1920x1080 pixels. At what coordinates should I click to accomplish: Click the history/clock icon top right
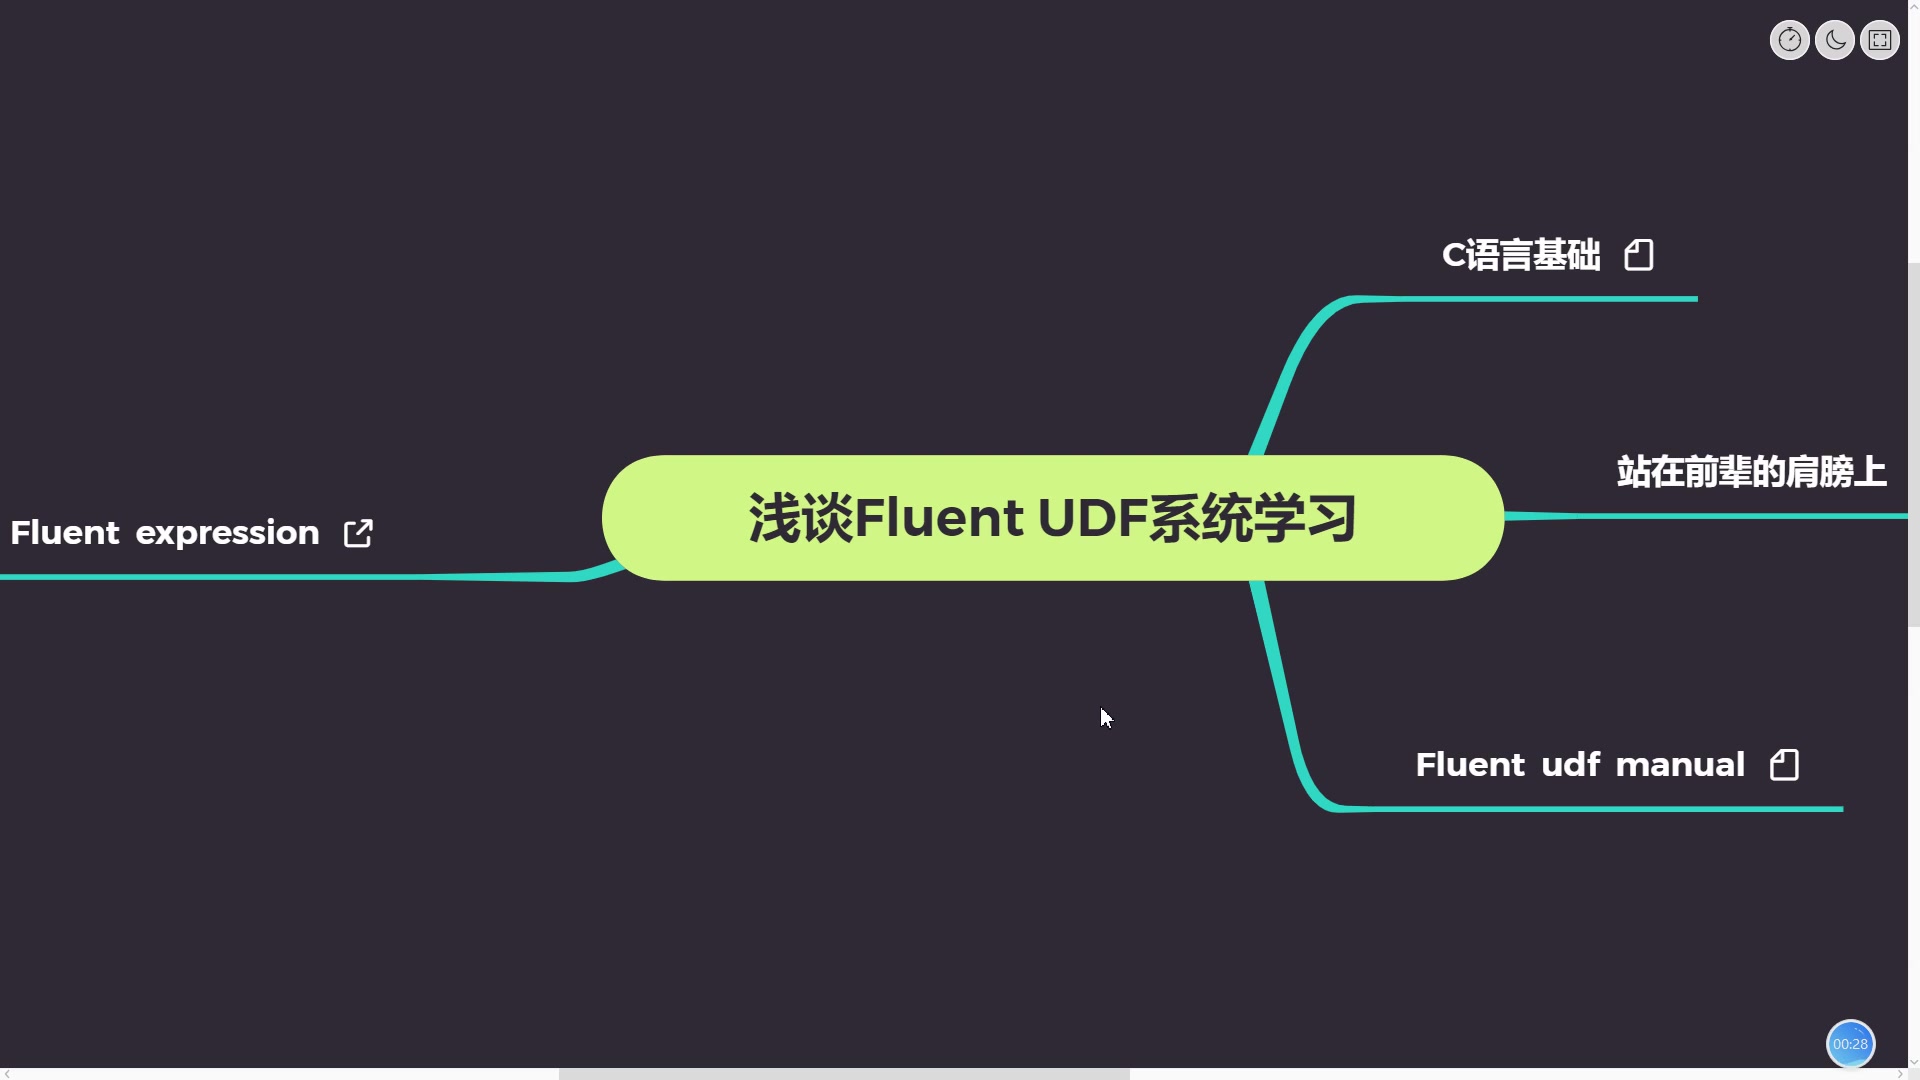(x=1789, y=40)
